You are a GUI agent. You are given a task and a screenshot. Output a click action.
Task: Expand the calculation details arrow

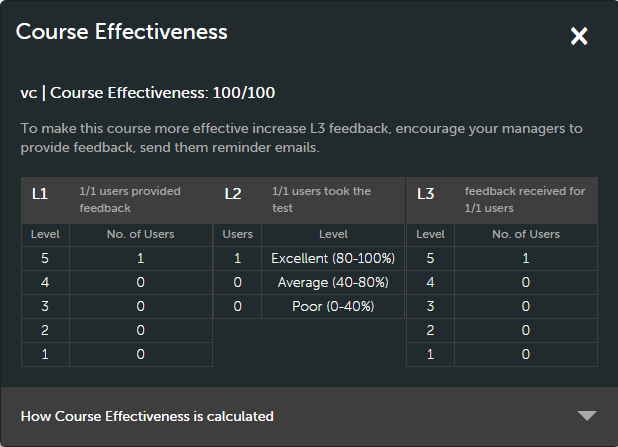pyautogui.click(x=587, y=416)
